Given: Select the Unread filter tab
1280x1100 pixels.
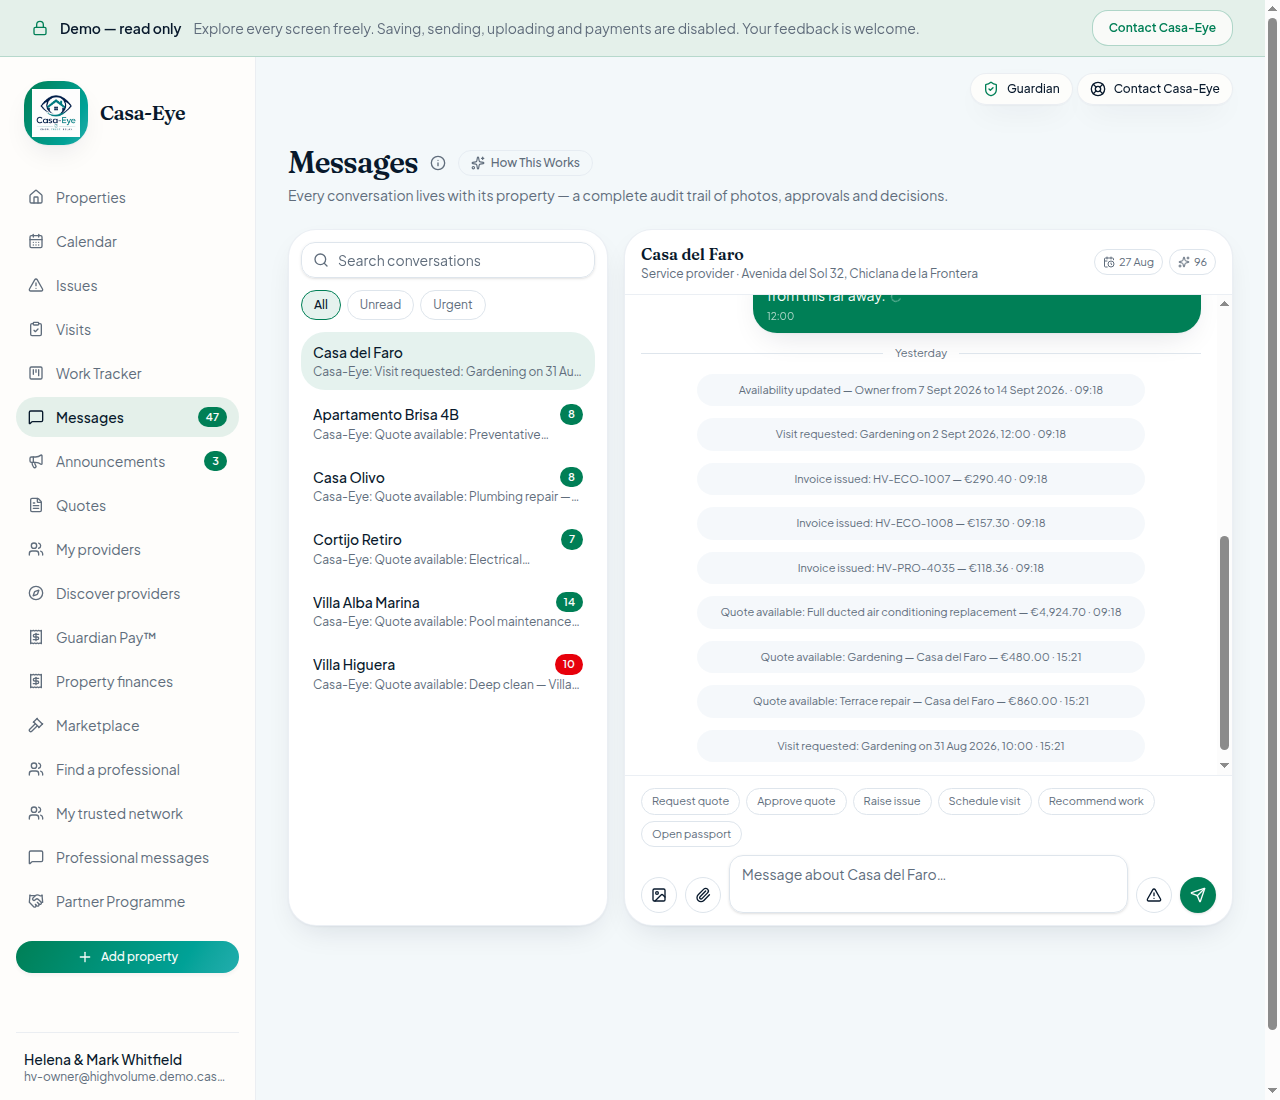Looking at the screenshot, I should [x=380, y=305].
